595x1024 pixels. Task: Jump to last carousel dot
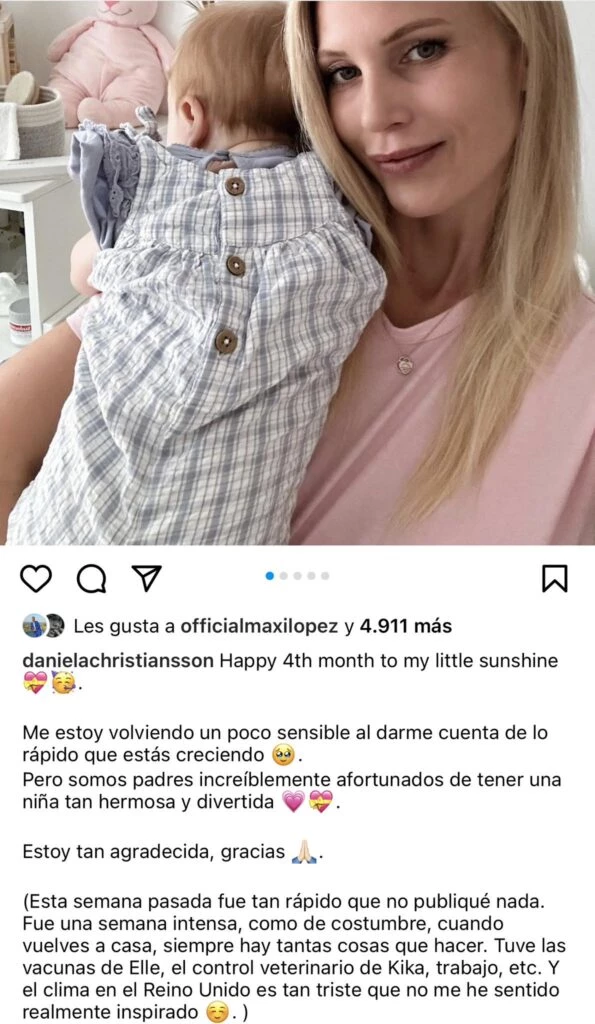325,576
